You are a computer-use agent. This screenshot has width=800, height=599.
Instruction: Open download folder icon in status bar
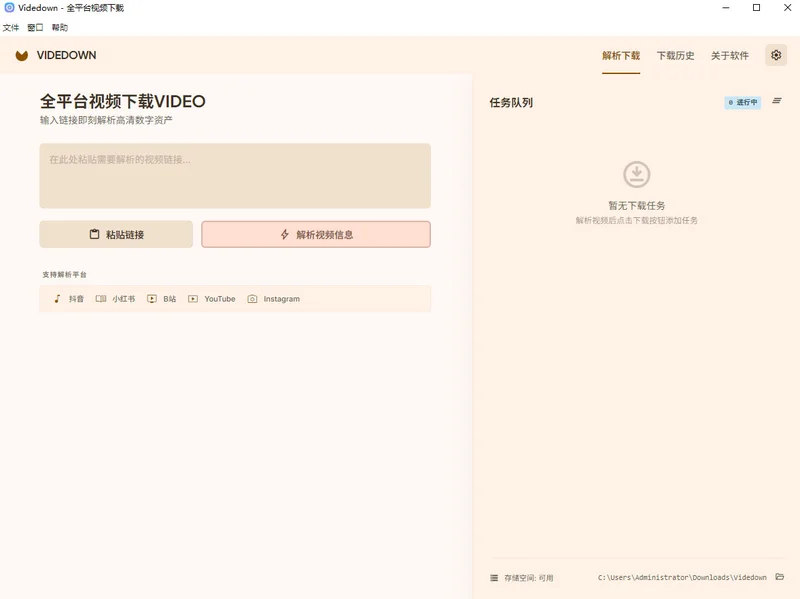(780, 577)
